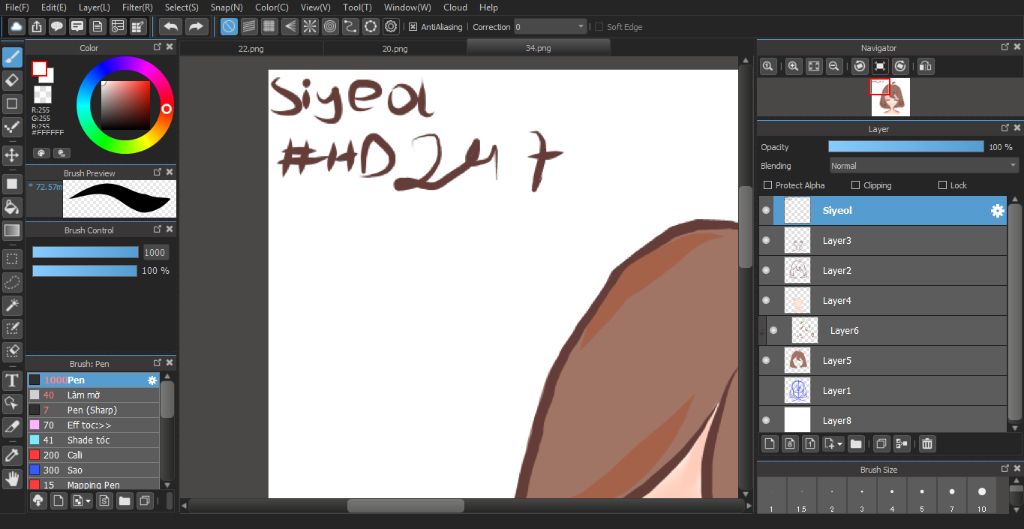
Task: Open add brush dropdown in Brush panel
Action: [87, 501]
